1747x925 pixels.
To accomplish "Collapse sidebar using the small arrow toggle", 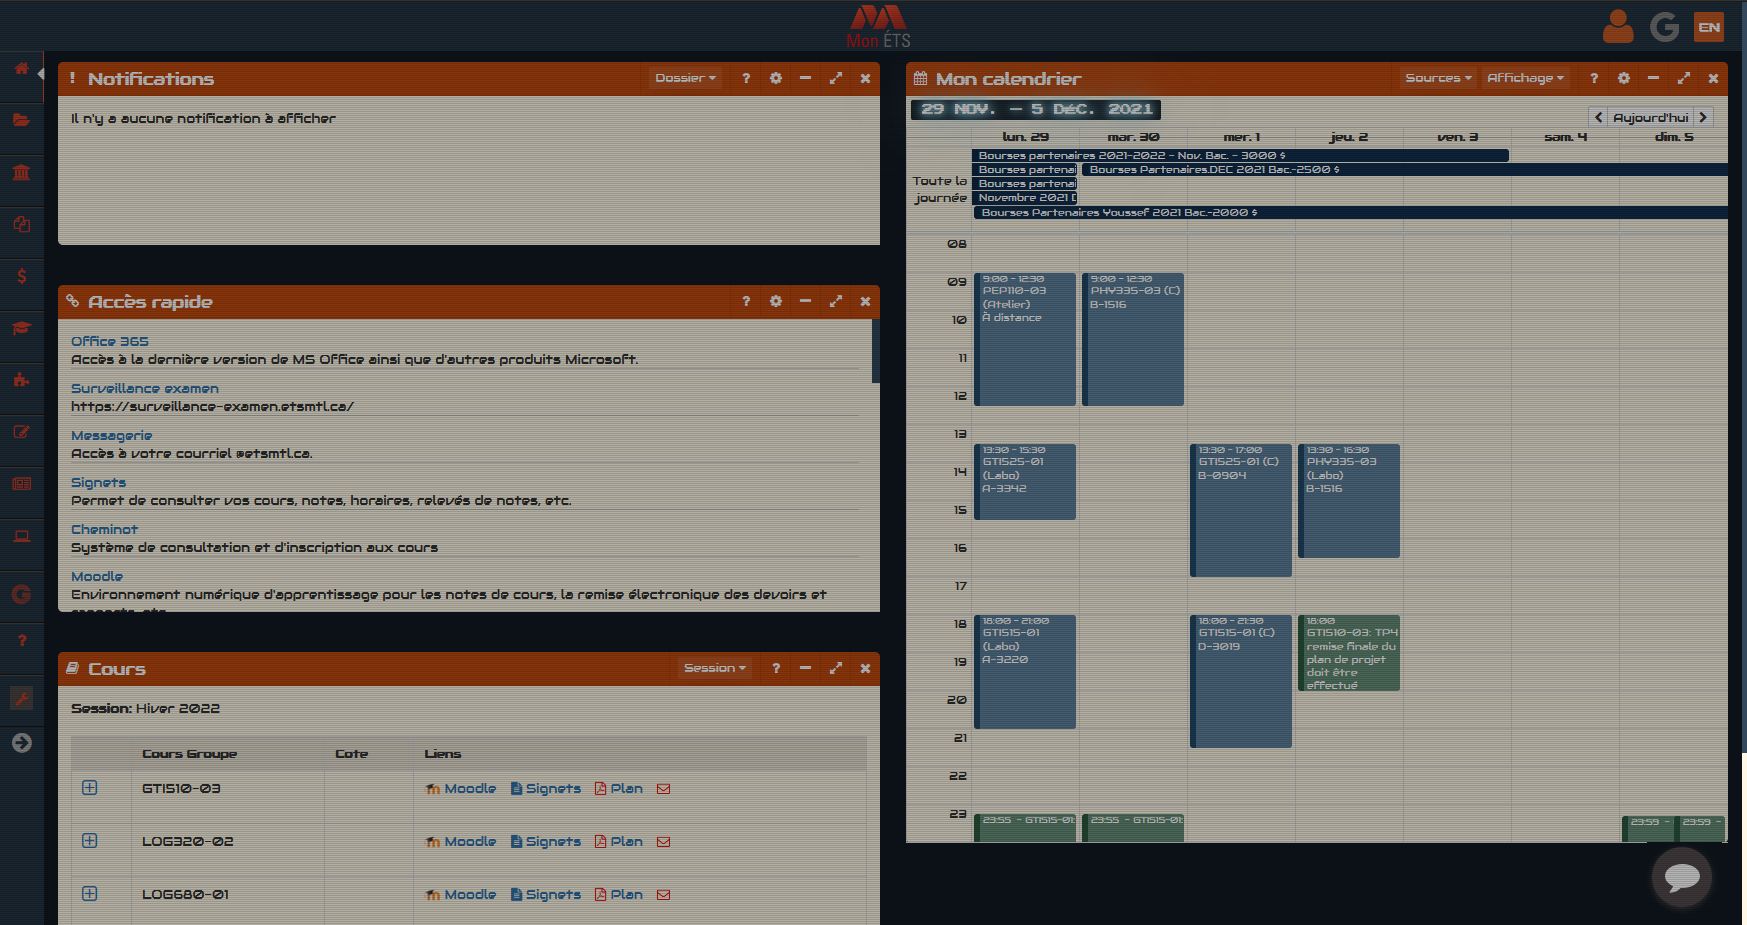I will [41, 74].
